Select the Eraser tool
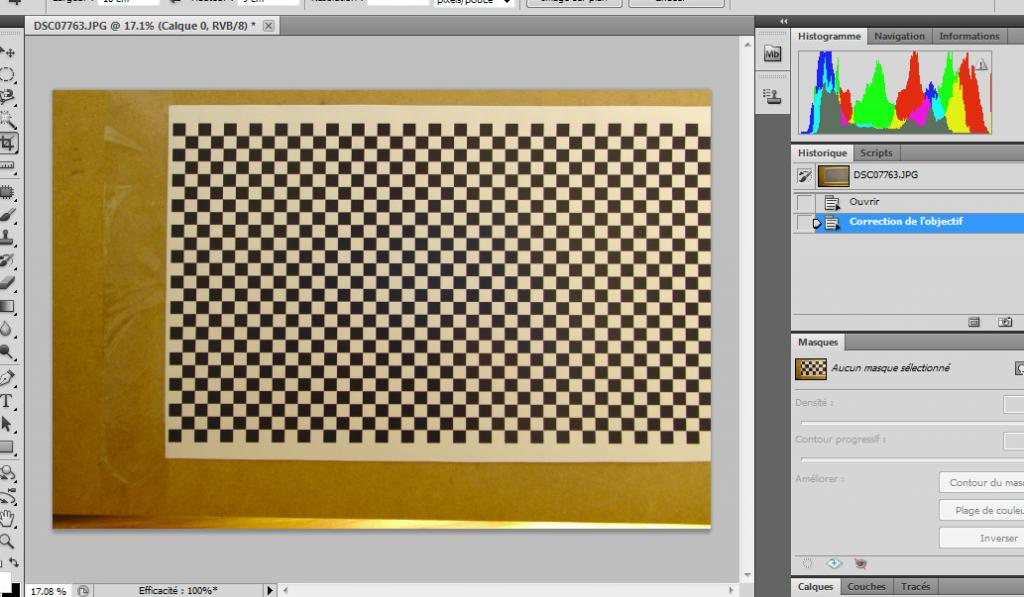1024x597 pixels. [7, 283]
